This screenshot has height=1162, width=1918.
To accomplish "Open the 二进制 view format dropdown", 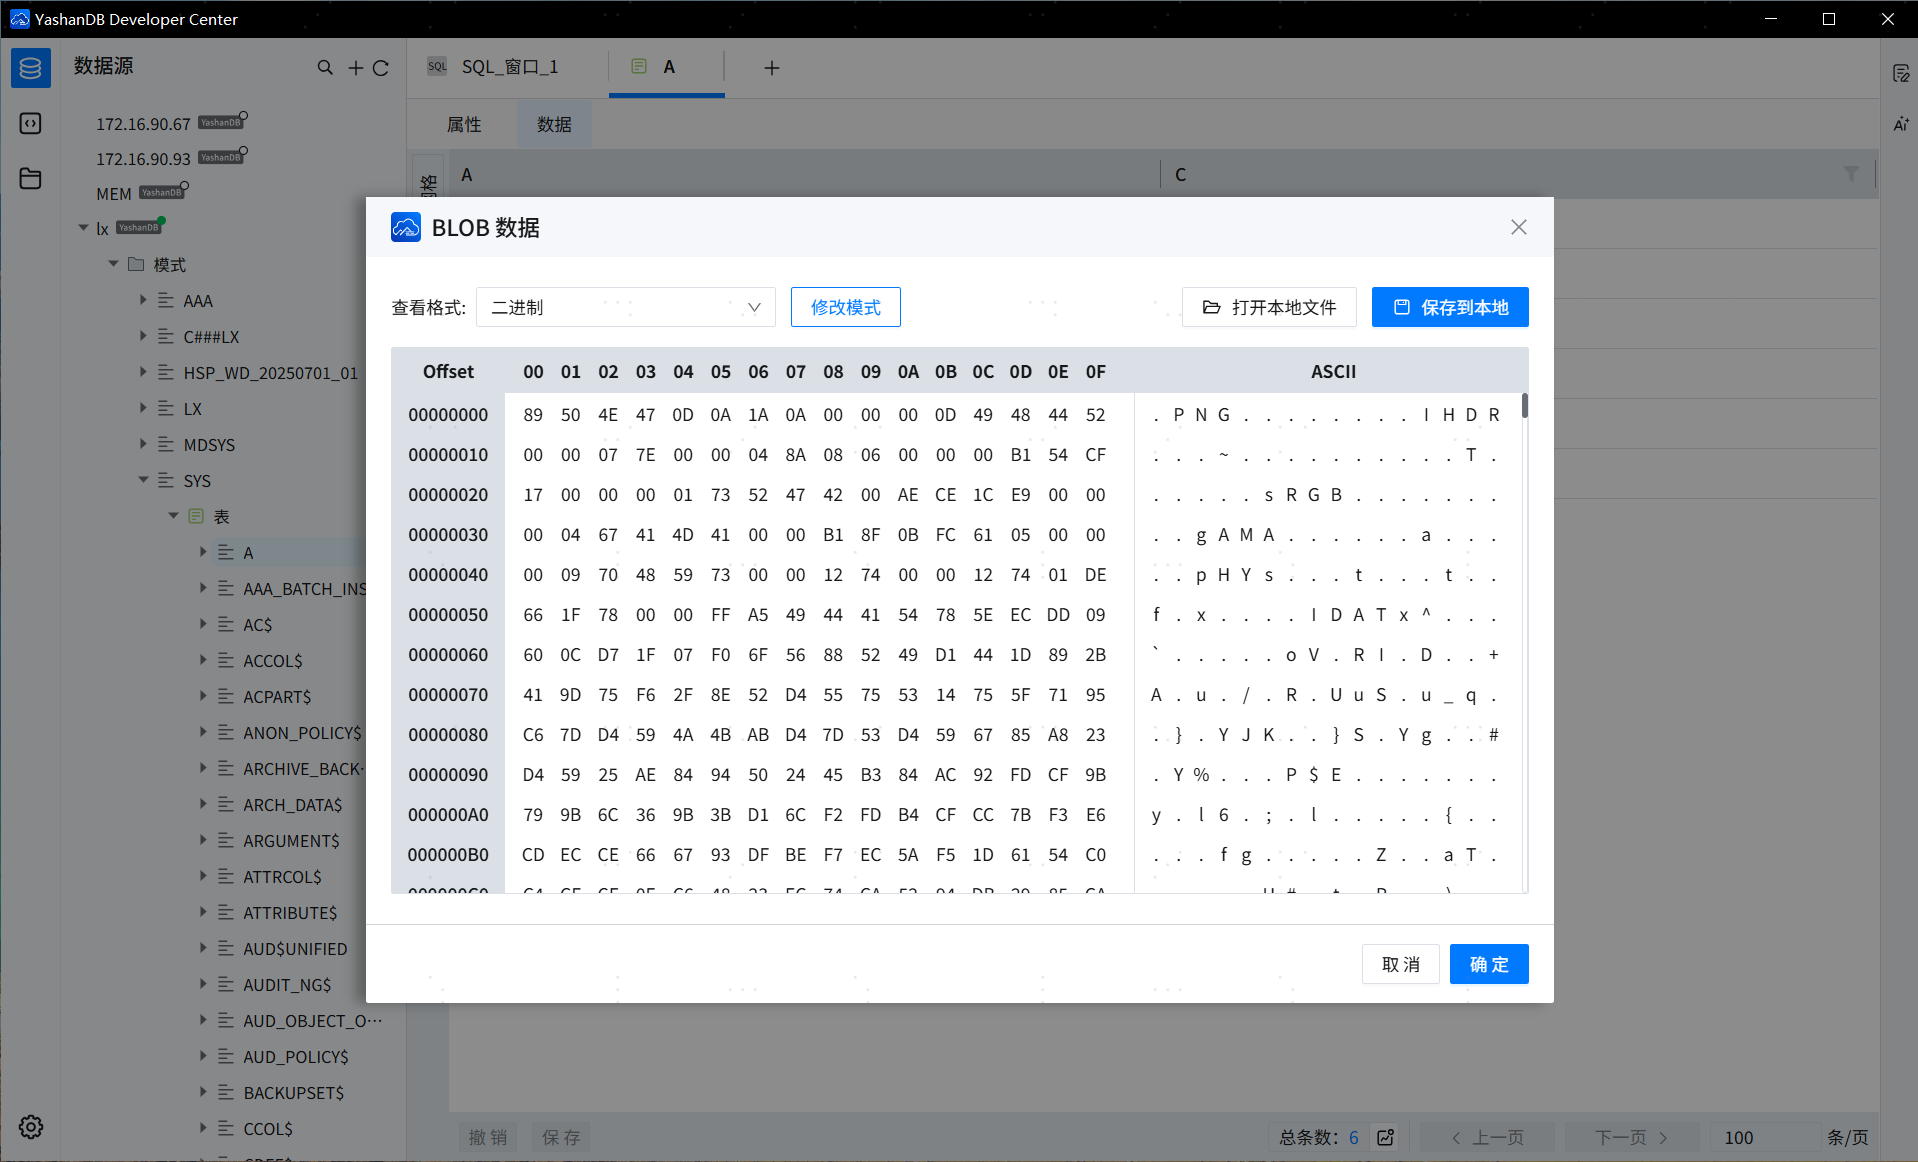I will [625, 307].
